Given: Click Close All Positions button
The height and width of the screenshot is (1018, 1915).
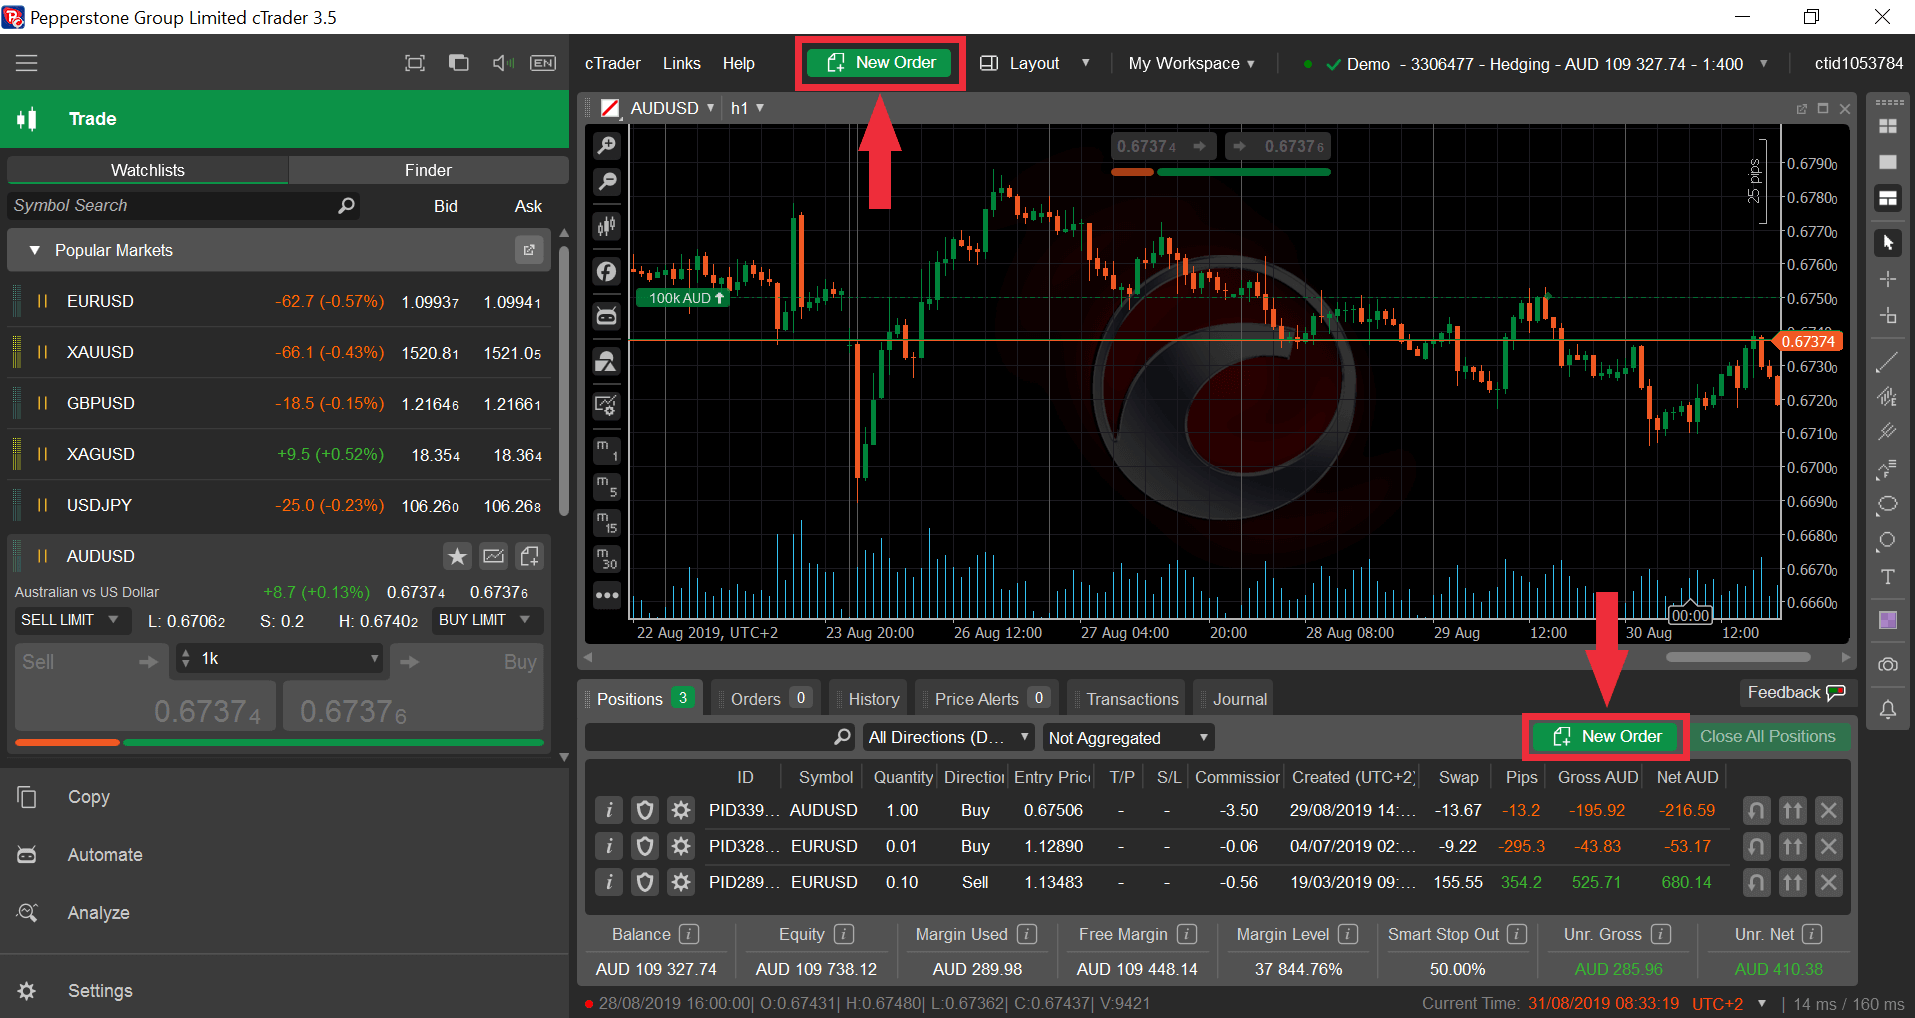Looking at the screenshot, I should point(1768,737).
